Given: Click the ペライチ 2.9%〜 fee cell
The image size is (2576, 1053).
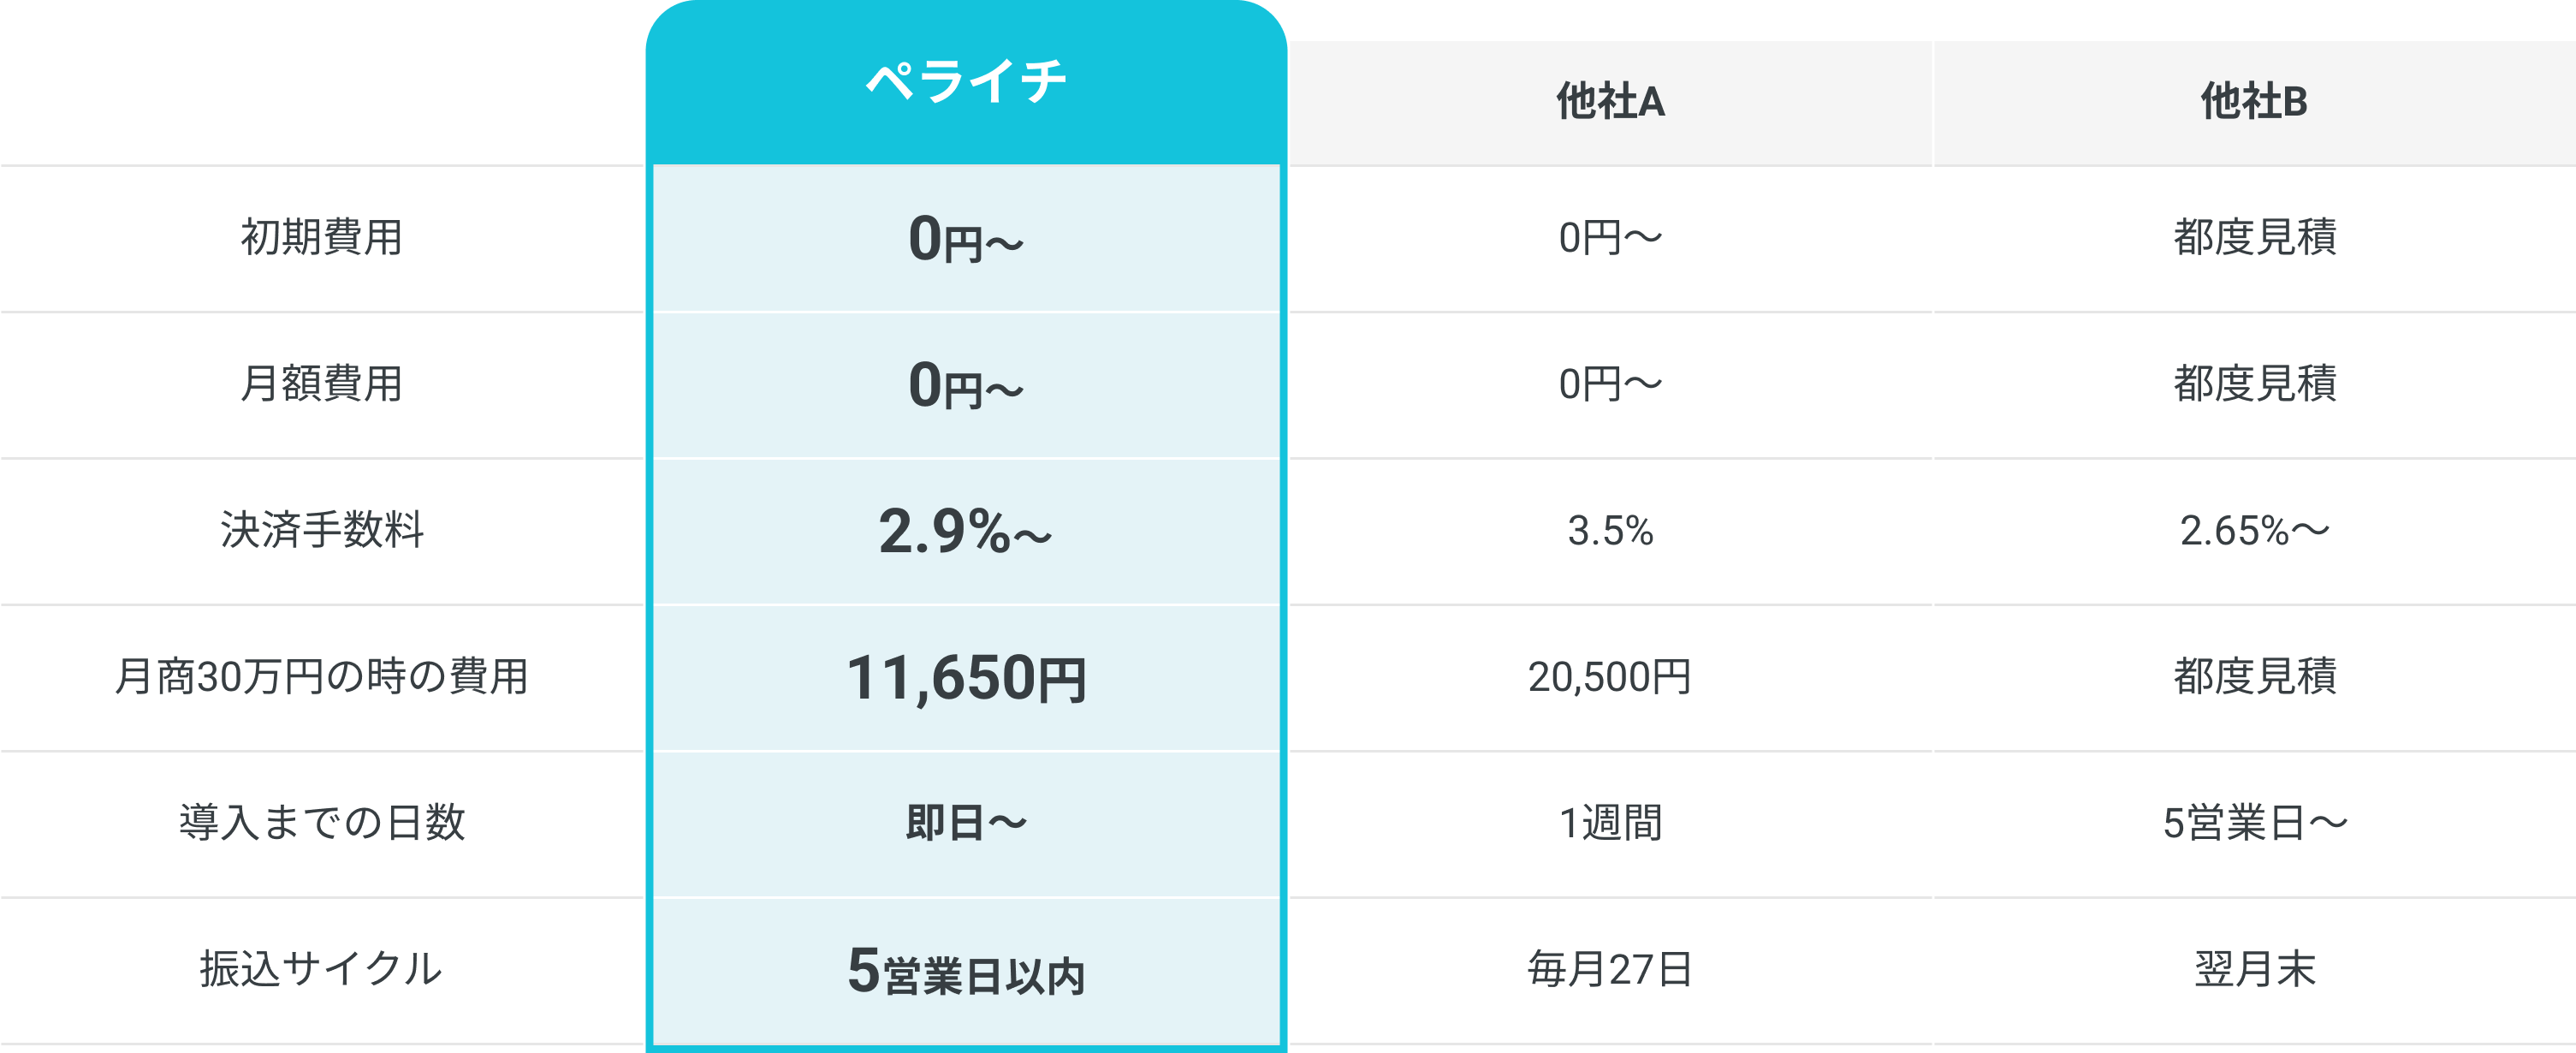Looking at the screenshot, I should pyautogui.click(x=966, y=531).
